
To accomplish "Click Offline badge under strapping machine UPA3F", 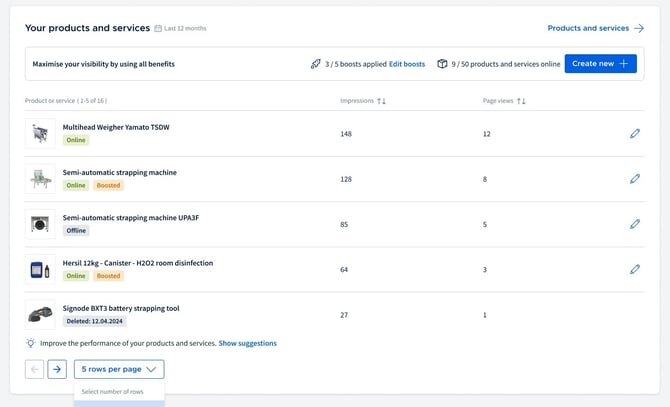I will [x=76, y=231].
